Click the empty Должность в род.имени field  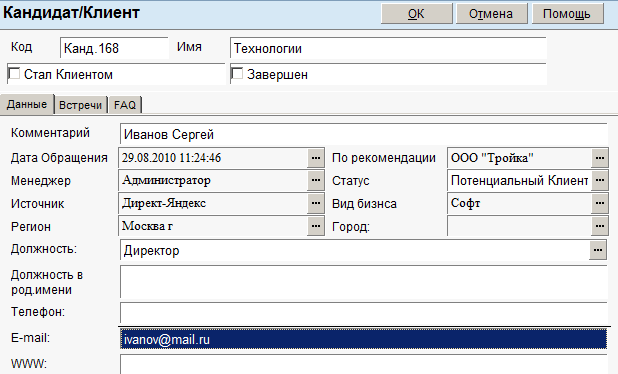pyautogui.click(x=363, y=281)
